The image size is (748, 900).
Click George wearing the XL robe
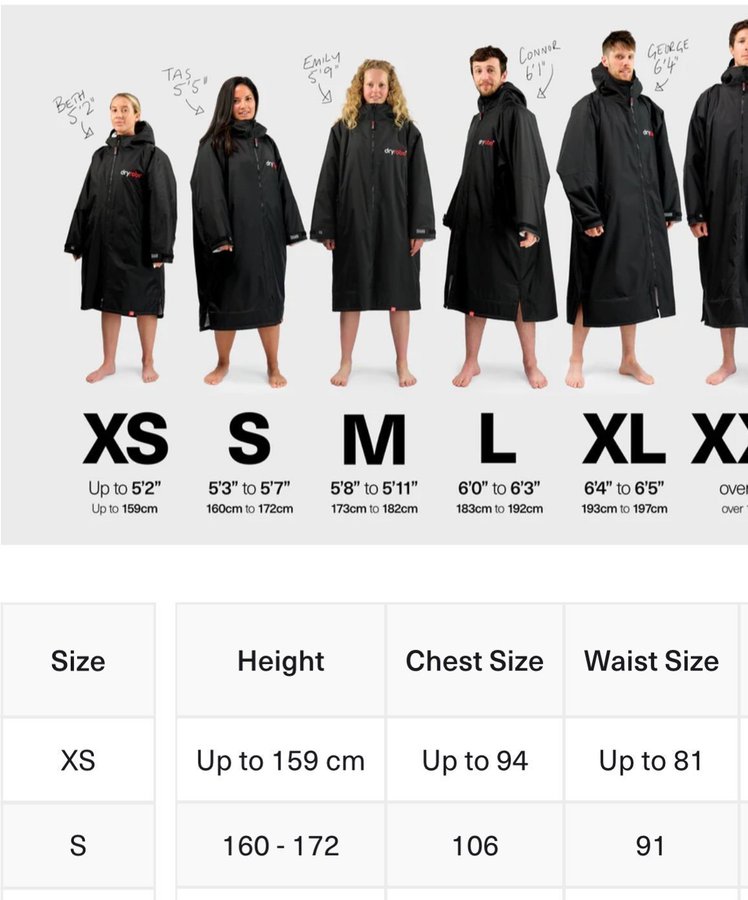coord(619,210)
